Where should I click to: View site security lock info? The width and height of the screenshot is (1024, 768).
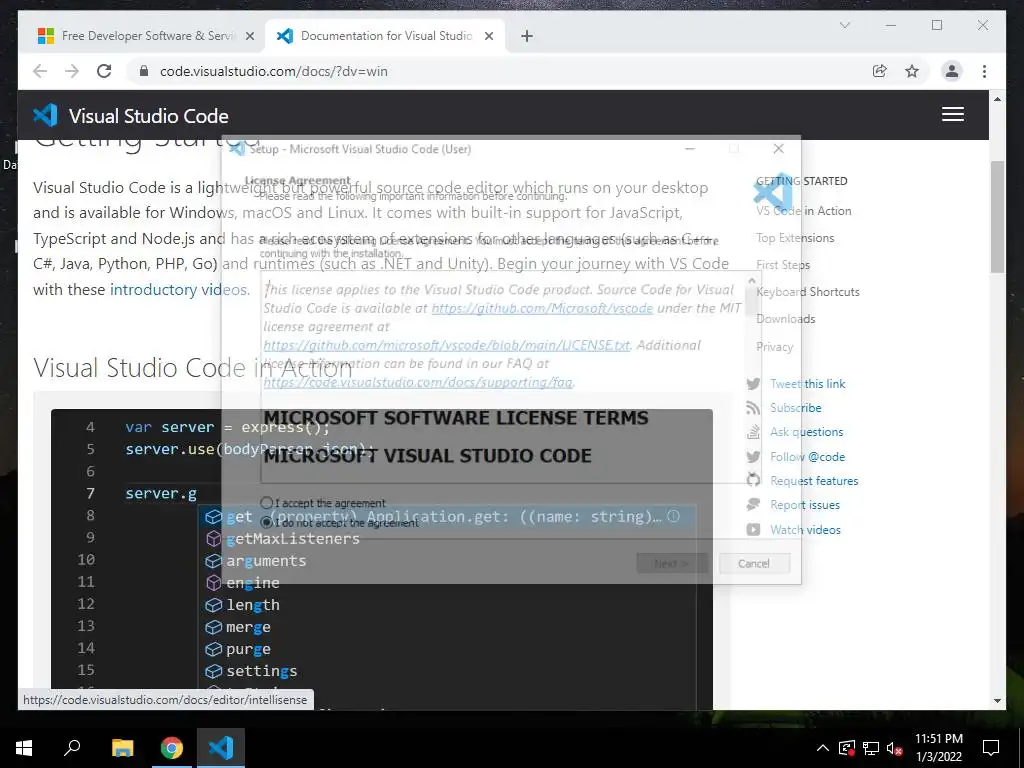coord(144,71)
